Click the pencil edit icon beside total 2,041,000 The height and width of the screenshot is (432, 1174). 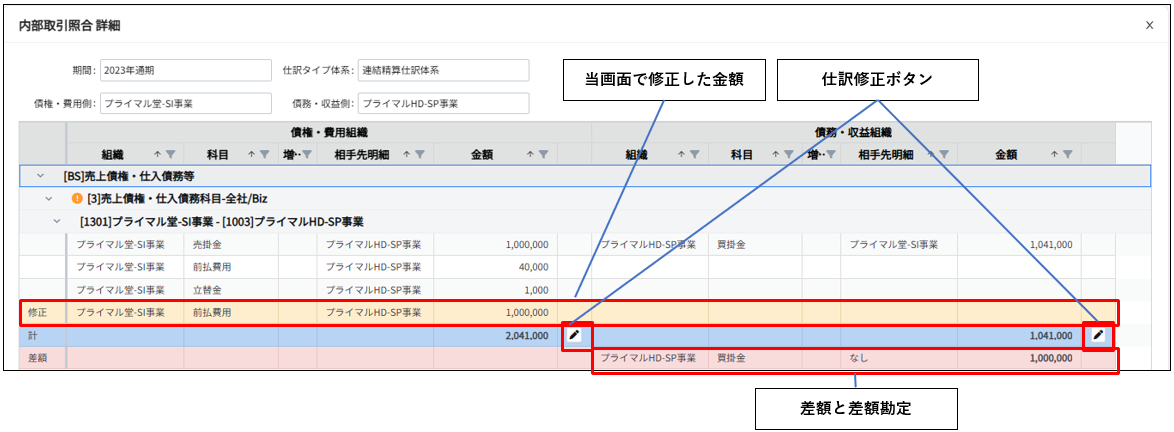click(574, 335)
